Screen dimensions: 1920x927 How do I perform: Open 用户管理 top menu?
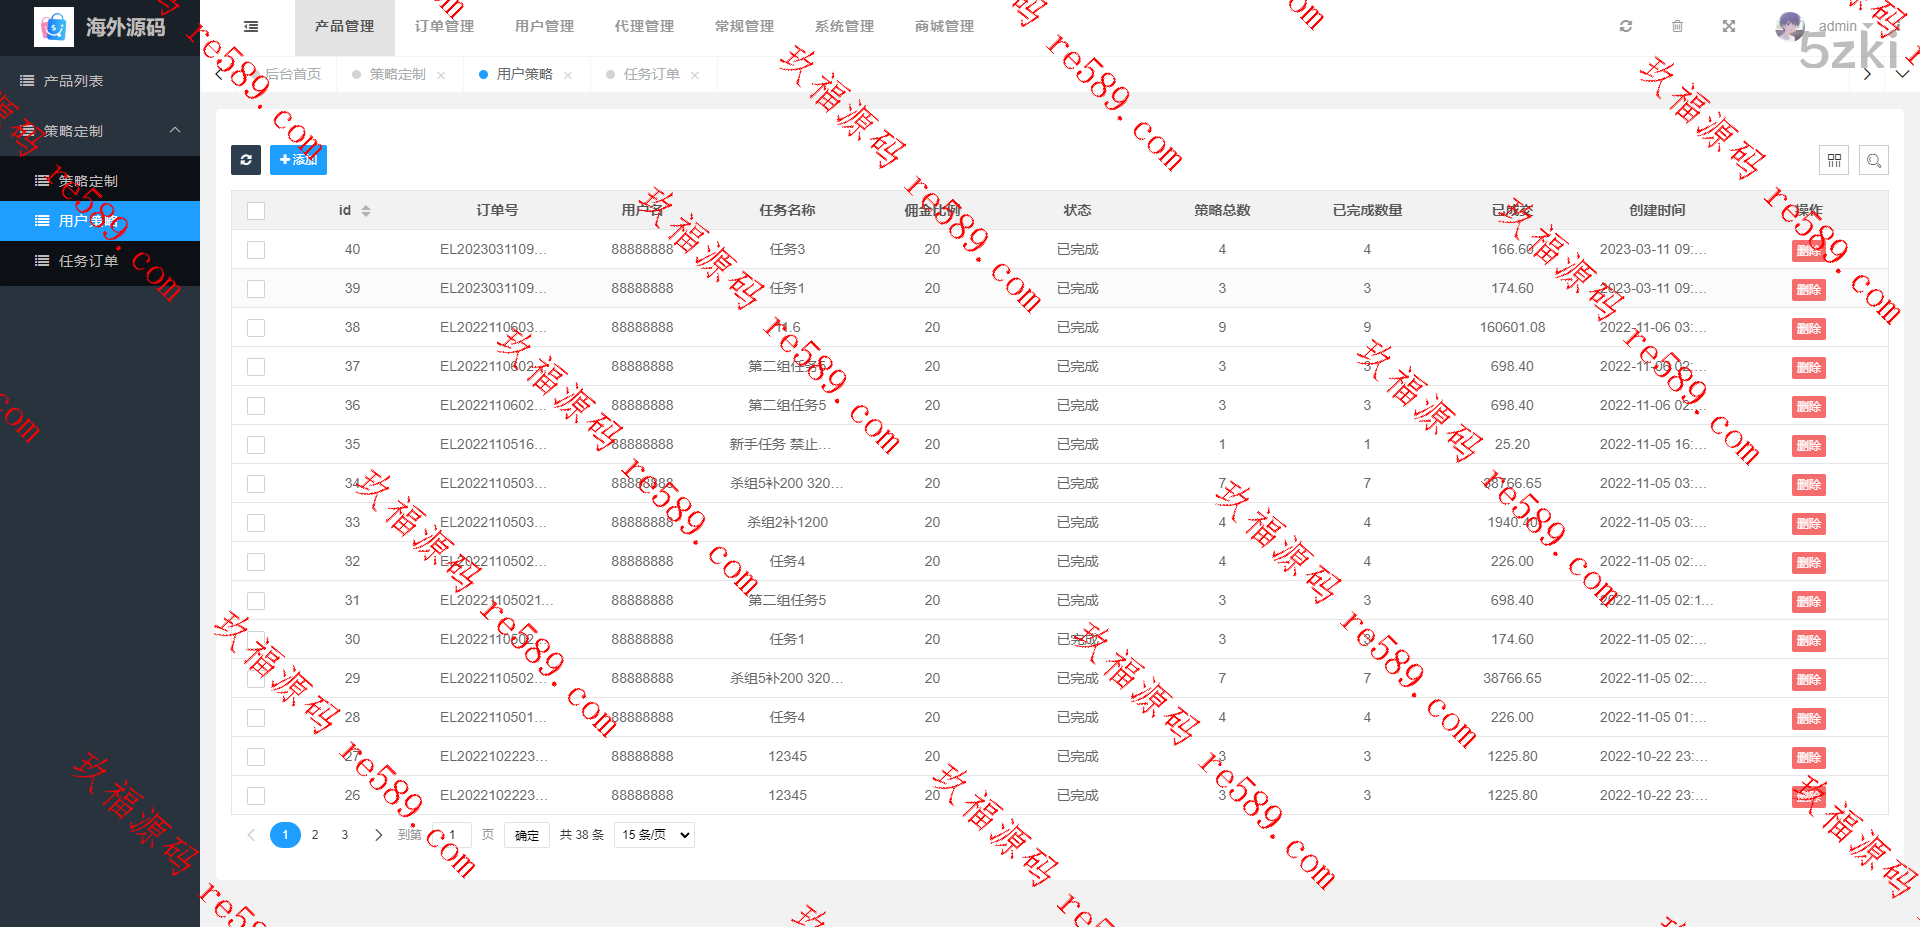pos(545,27)
